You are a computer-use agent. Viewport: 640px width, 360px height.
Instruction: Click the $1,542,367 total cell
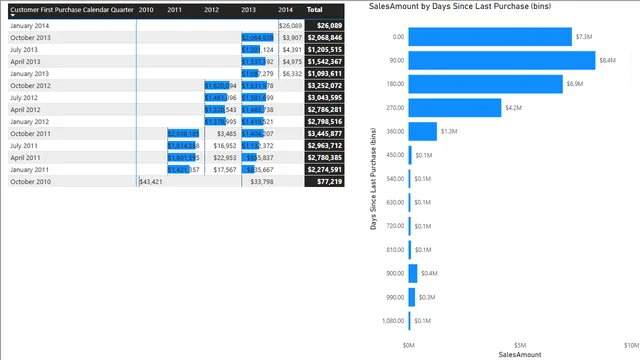click(324, 62)
